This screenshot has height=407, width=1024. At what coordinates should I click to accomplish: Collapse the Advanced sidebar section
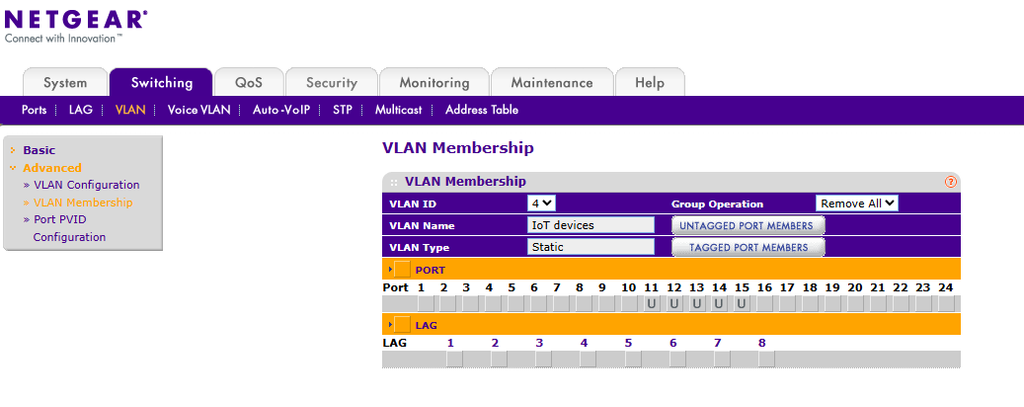click(x=52, y=167)
